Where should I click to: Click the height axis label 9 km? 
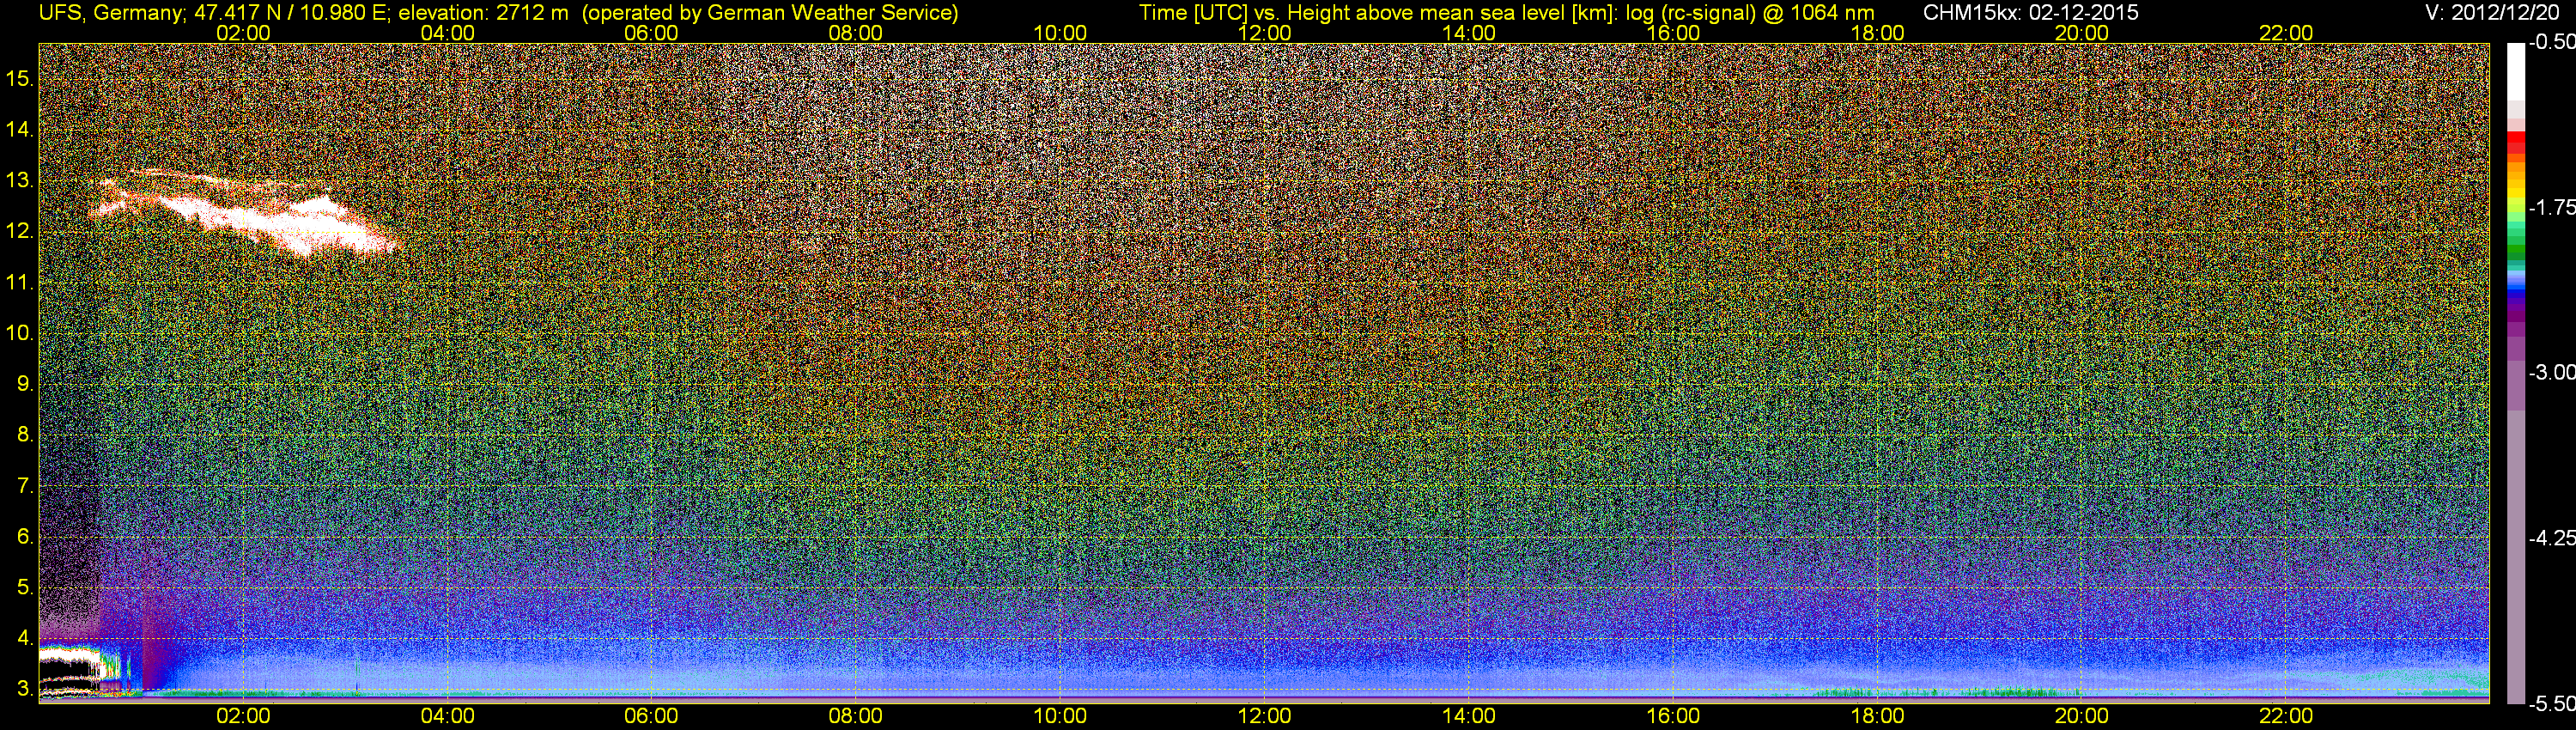coord(25,384)
